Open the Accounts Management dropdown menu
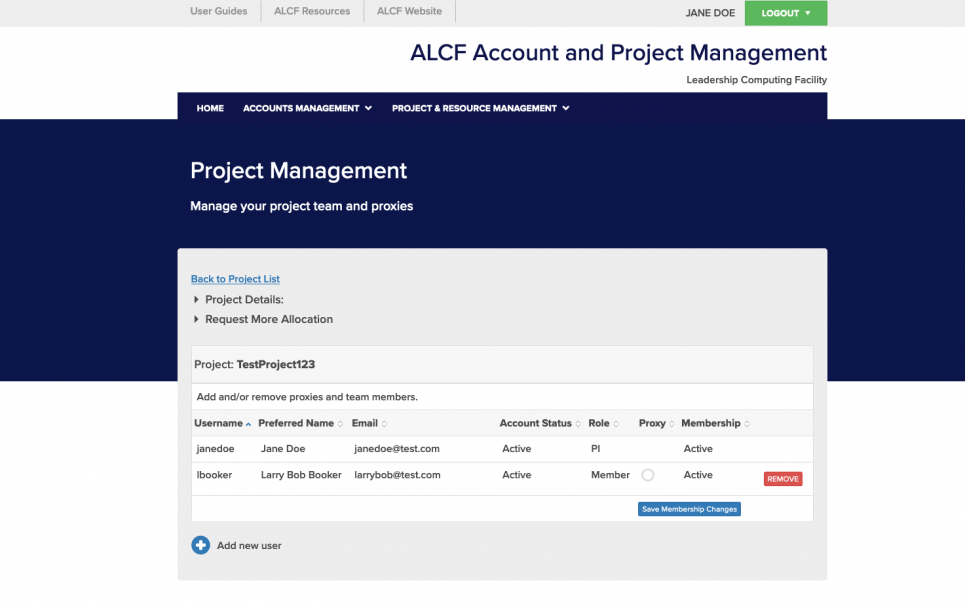This screenshot has width=965, height=606. pyautogui.click(x=307, y=108)
